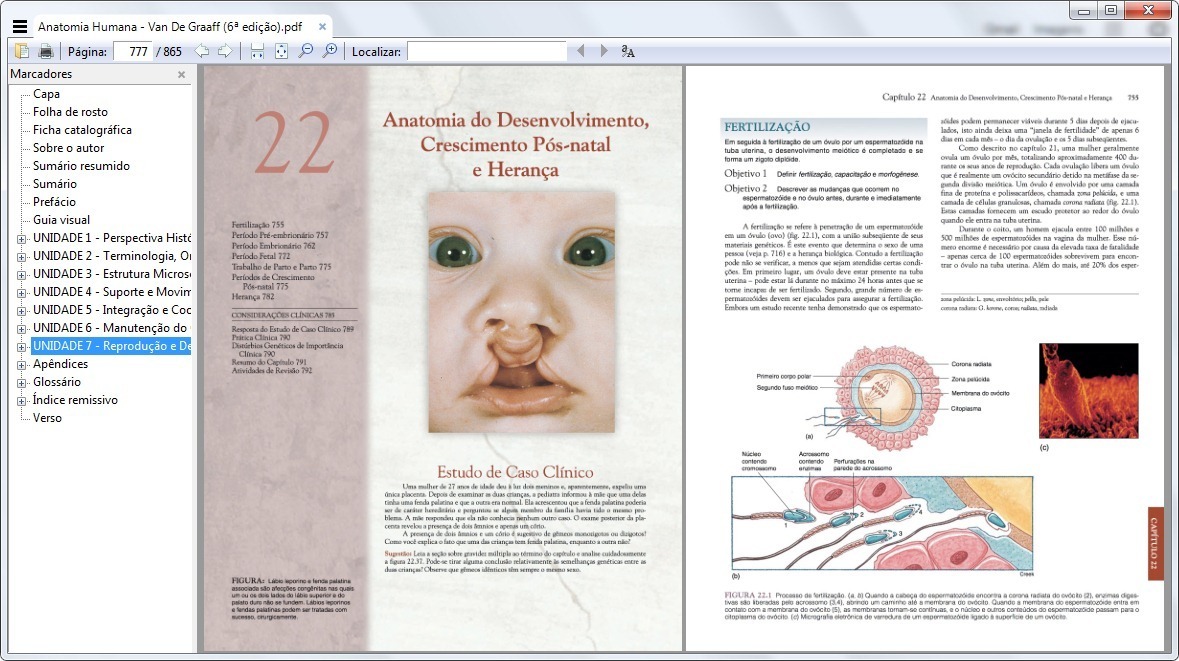Jump to Ficha catalográfica bookmark
The height and width of the screenshot is (661, 1179).
click(x=82, y=130)
